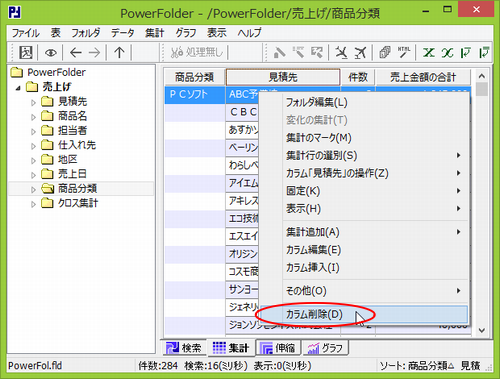Click the first green Excel icon
500x379 pixels.
(x=429, y=52)
